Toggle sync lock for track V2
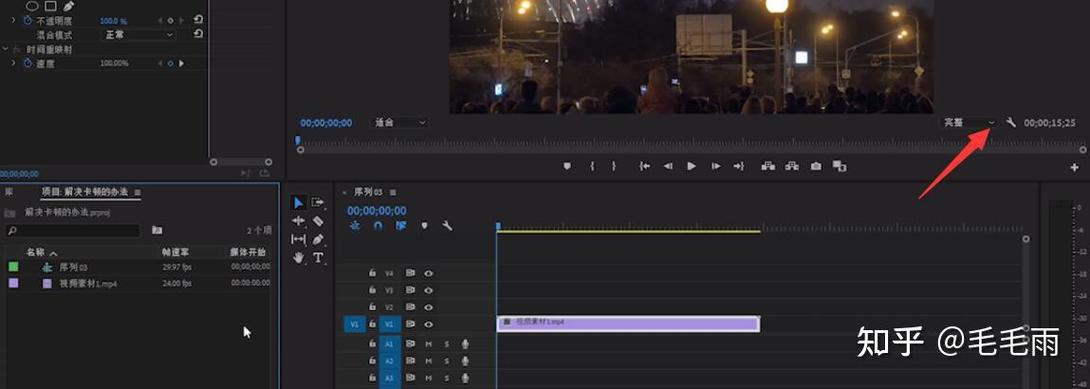 click(410, 307)
